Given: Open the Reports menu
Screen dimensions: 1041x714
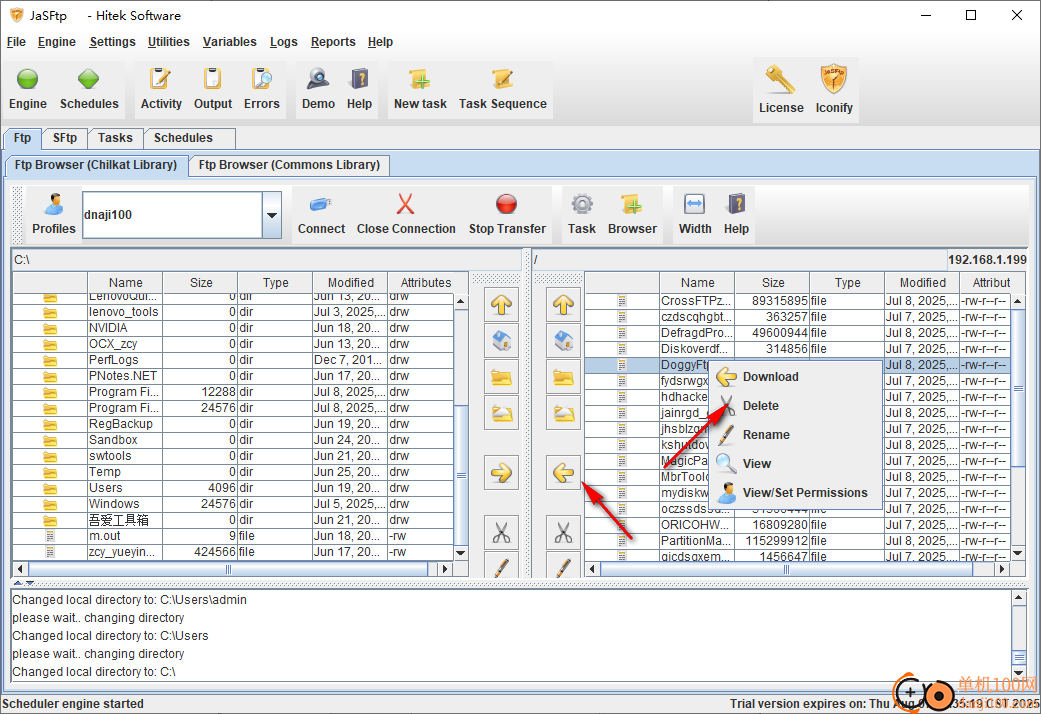Looking at the screenshot, I should [x=333, y=42].
